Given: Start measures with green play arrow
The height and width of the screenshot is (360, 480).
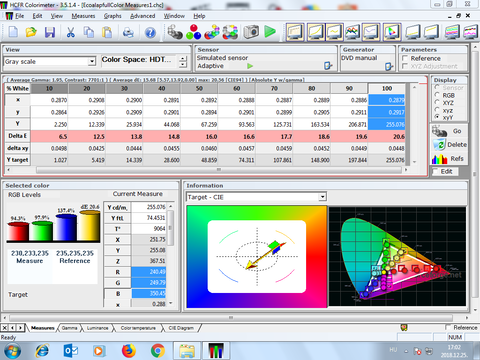Looking at the screenshot, I should point(270,32).
